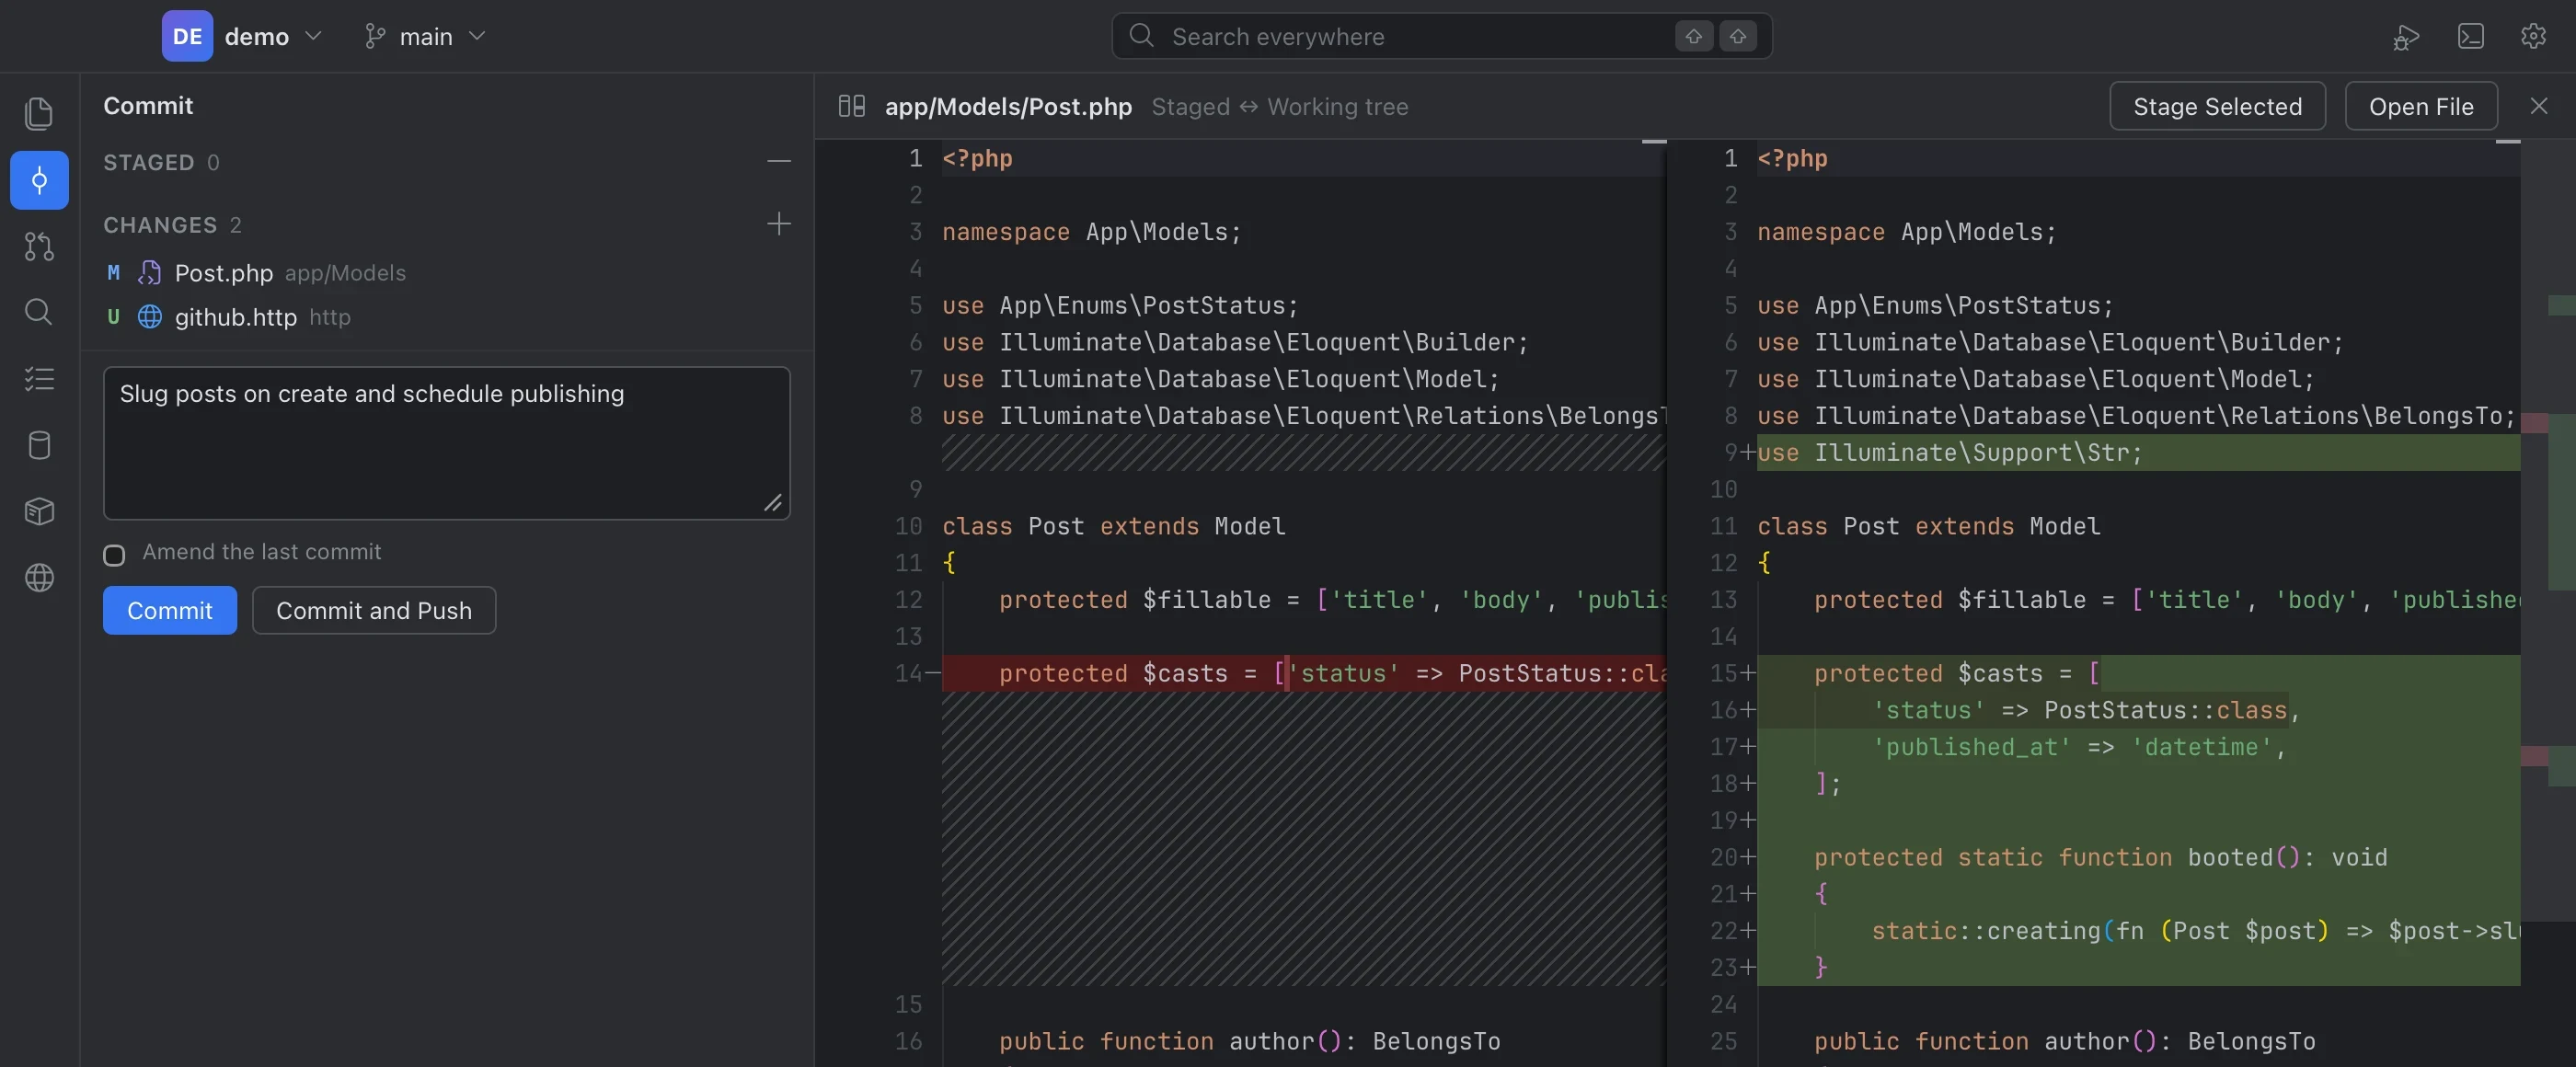This screenshot has width=2576, height=1067.
Task: Open the Run and Debug icon
Action: tap(2406, 37)
